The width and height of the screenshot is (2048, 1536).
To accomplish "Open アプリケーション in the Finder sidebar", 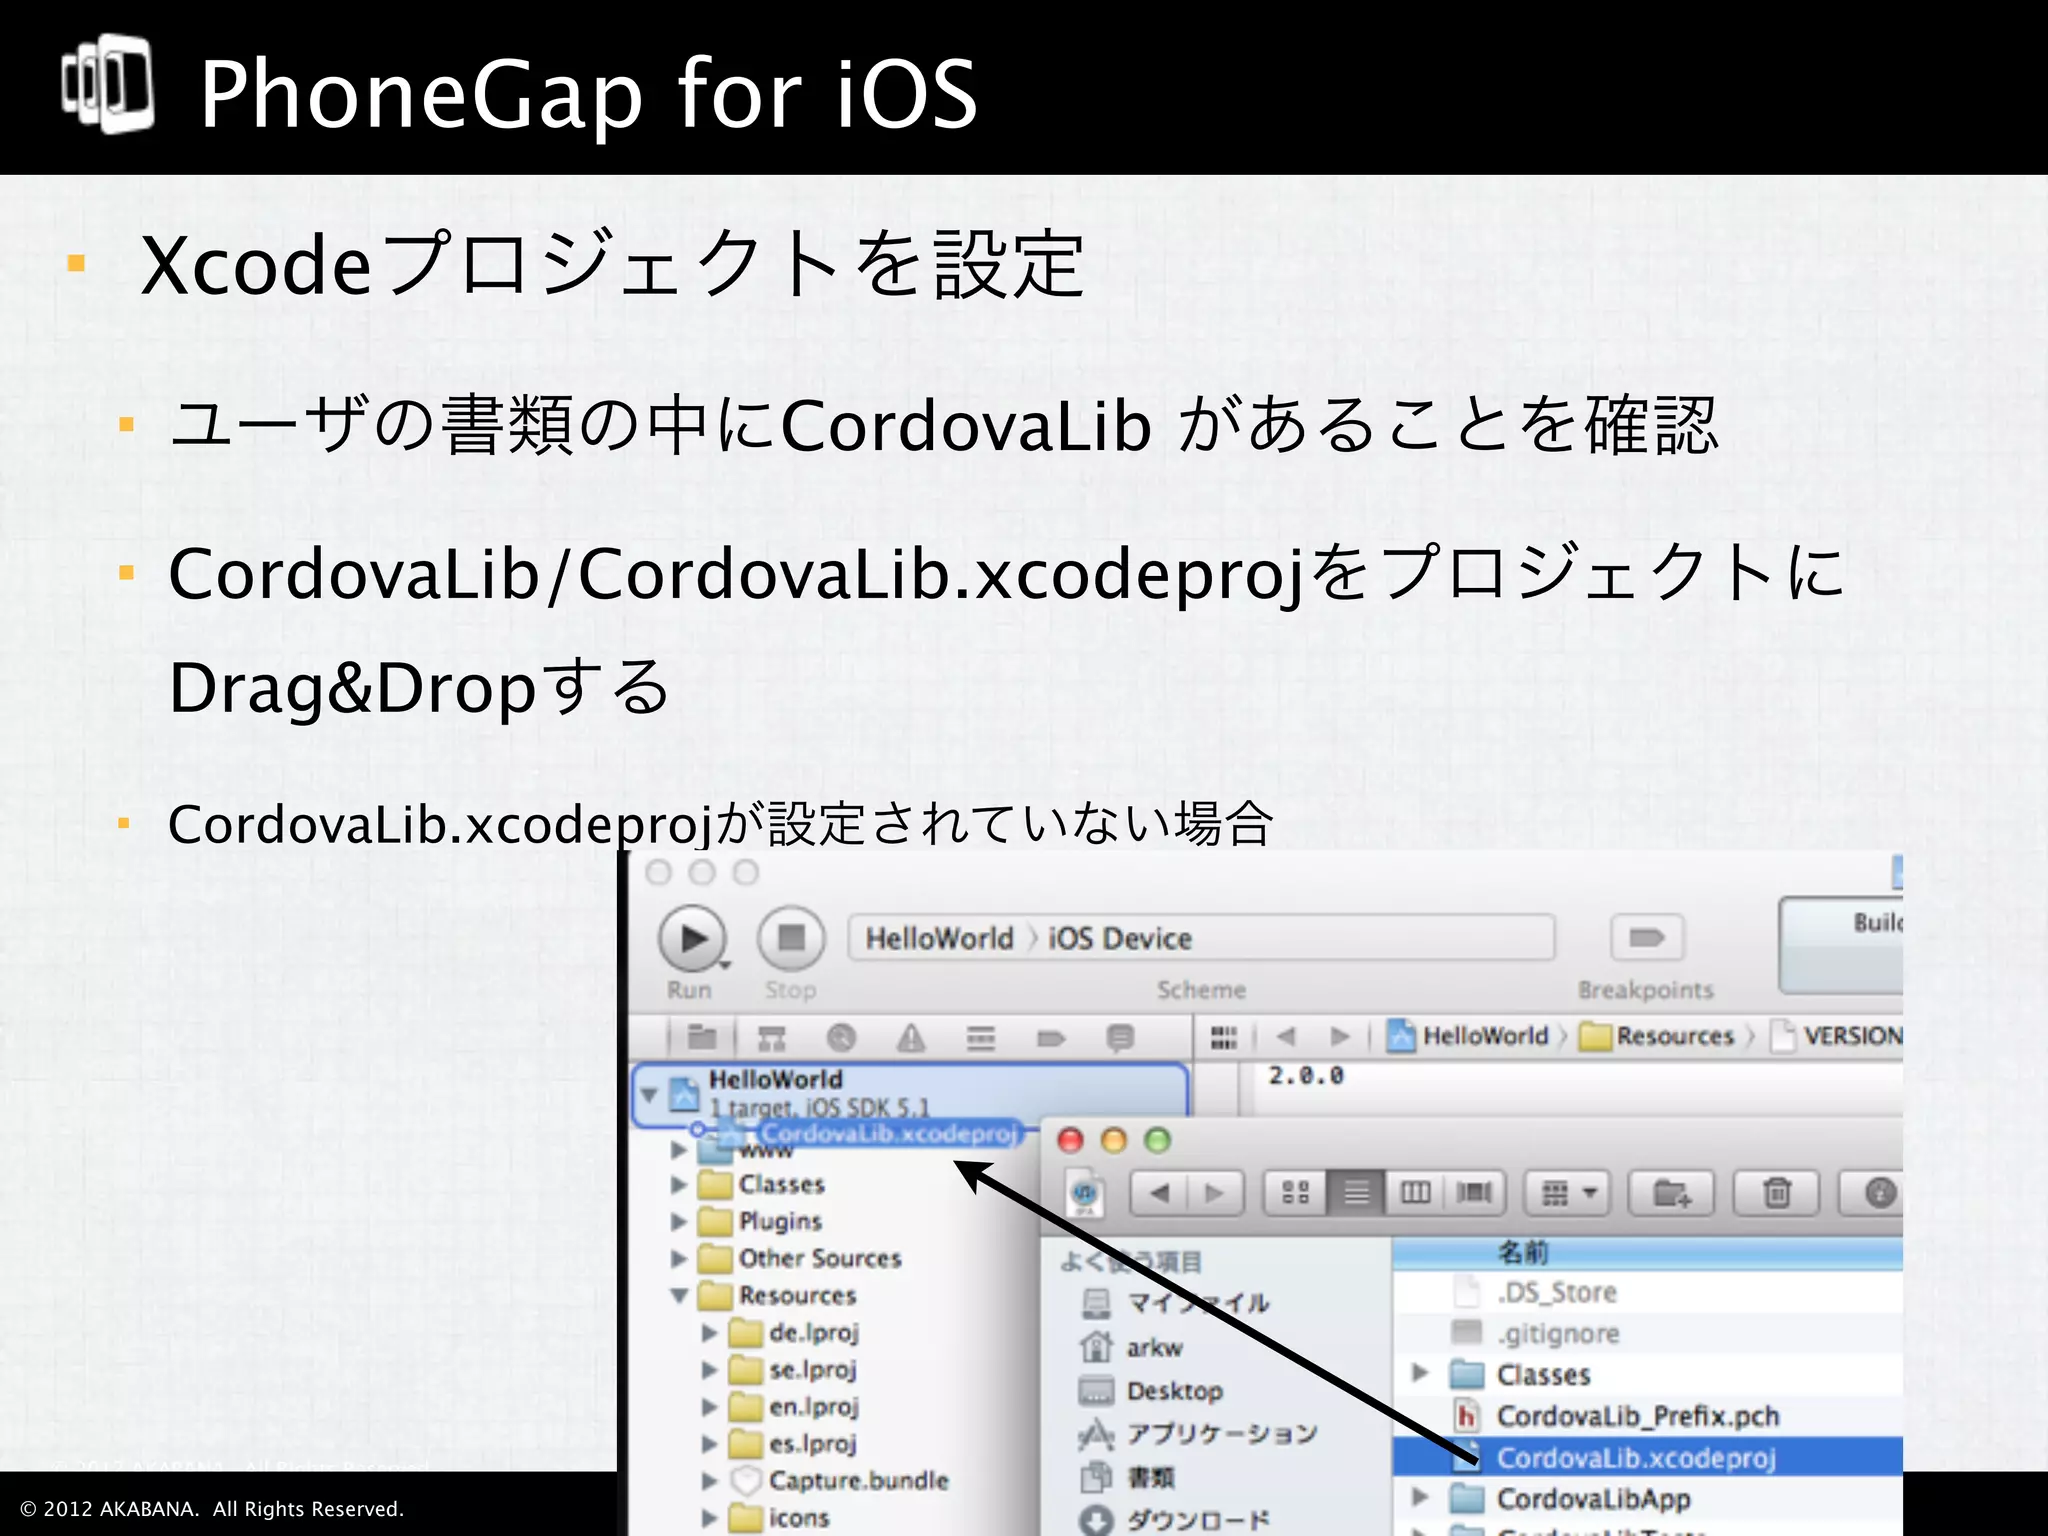I will [x=1199, y=1436].
